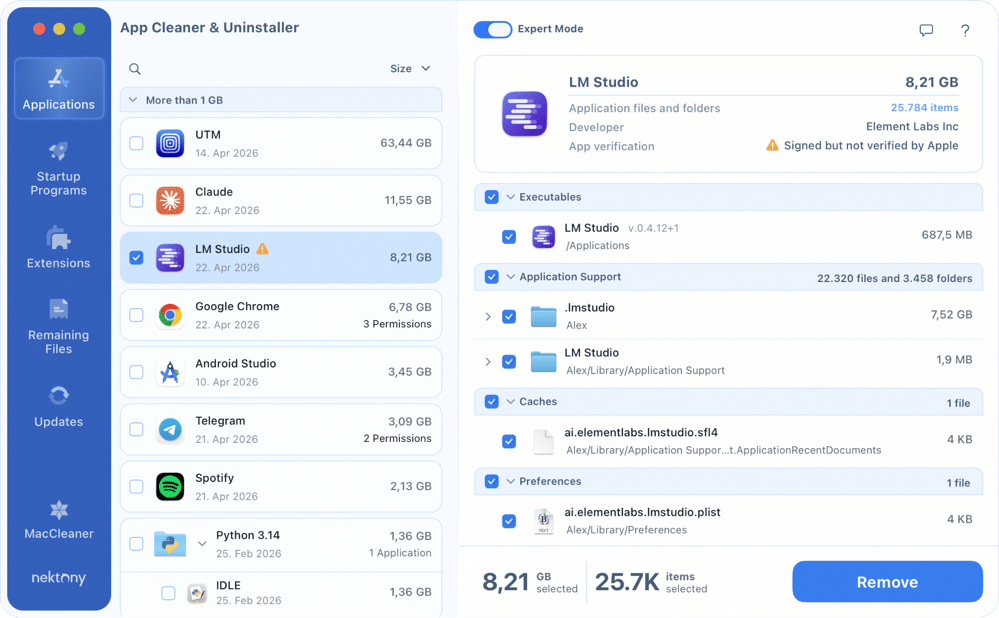This screenshot has width=999, height=618.
Task: Open the feedback chat bubble icon
Action: [x=926, y=30]
